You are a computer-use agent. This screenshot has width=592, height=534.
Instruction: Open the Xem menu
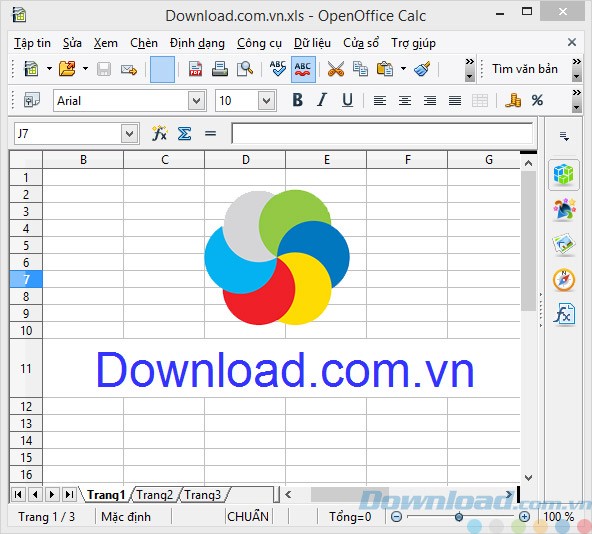pyautogui.click(x=106, y=43)
